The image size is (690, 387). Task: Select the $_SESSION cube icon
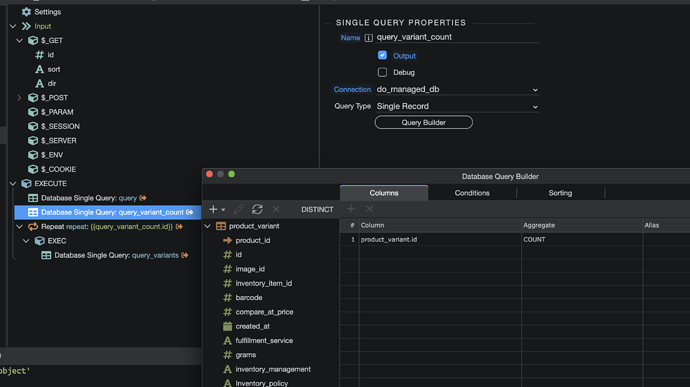[x=33, y=126]
